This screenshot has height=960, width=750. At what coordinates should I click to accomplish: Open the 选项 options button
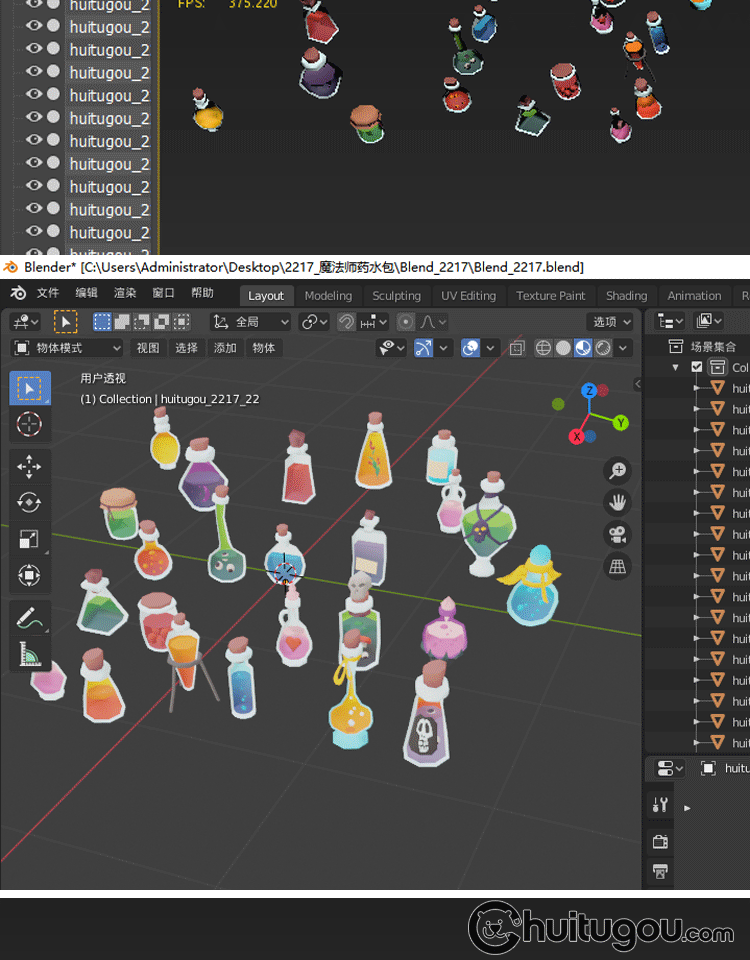click(x=611, y=322)
